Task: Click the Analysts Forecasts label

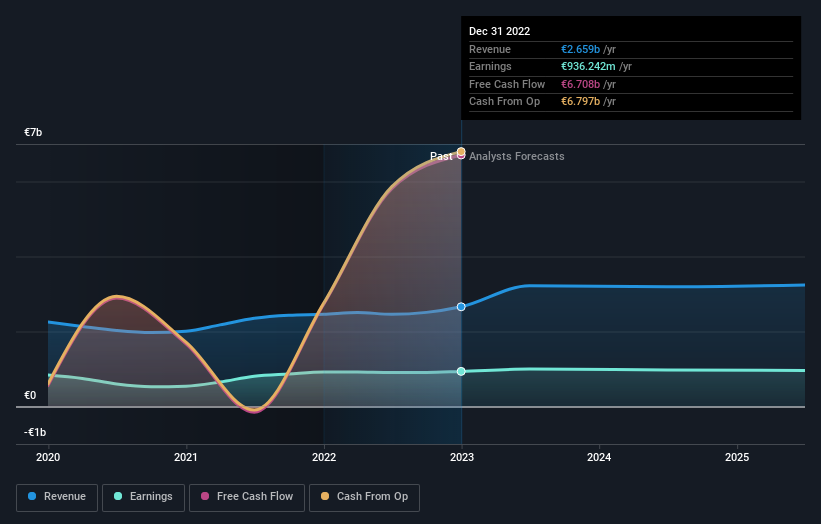Action: pyautogui.click(x=516, y=156)
